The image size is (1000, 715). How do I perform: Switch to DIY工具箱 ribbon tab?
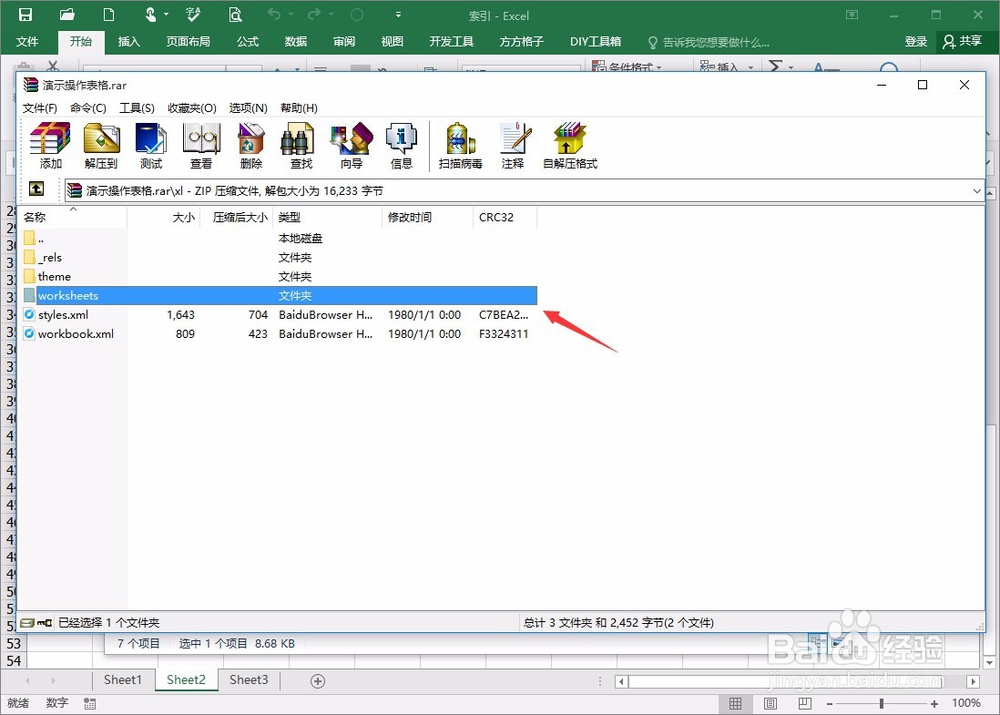(x=595, y=41)
